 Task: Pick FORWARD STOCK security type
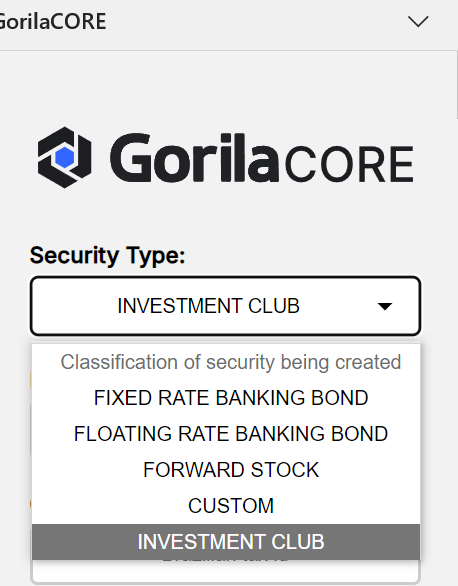click(x=231, y=469)
